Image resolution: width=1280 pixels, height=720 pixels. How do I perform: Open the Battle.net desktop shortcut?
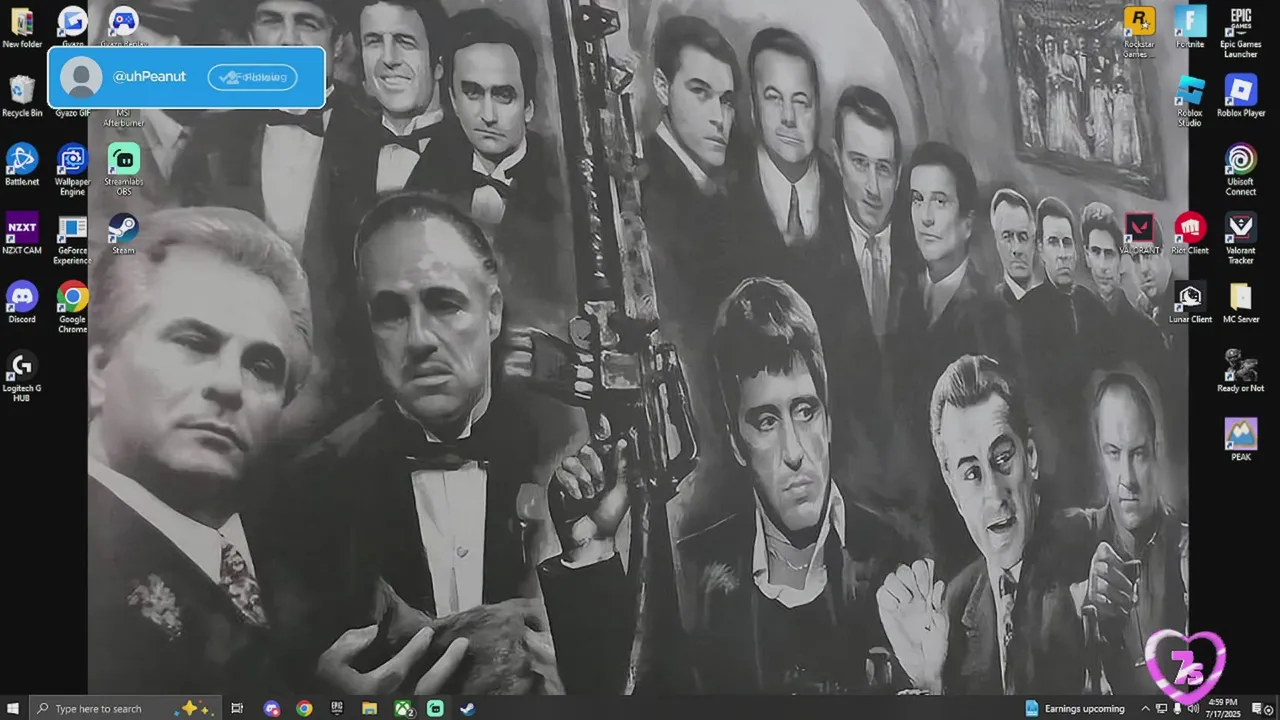[x=22, y=165]
